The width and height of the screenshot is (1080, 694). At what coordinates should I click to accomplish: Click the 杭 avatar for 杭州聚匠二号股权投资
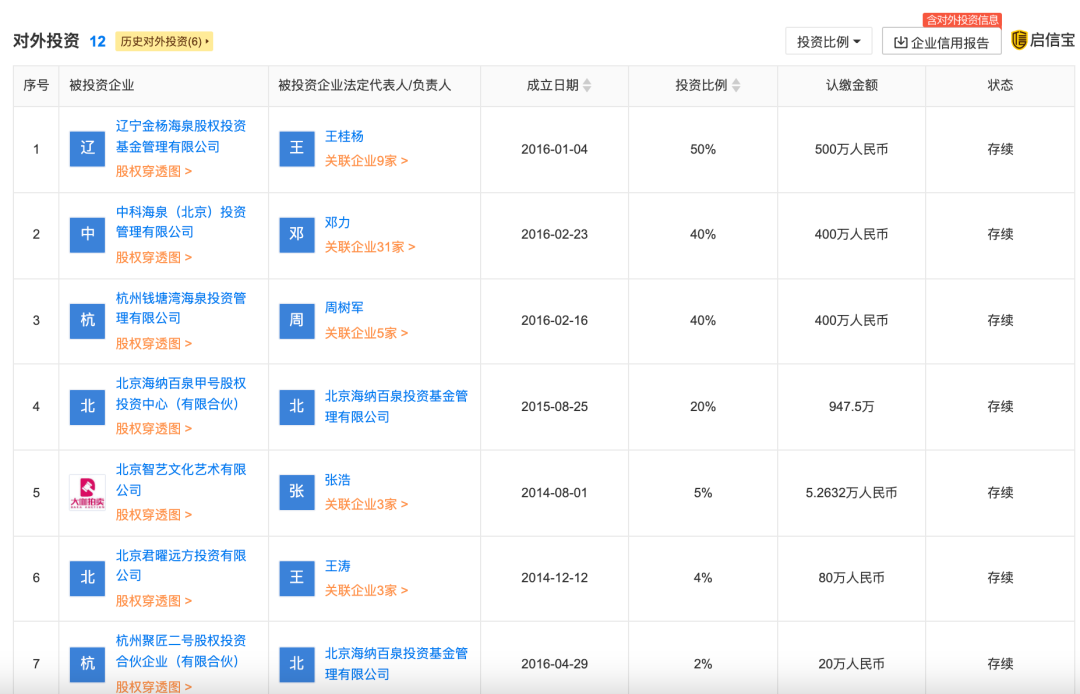click(x=87, y=664)
